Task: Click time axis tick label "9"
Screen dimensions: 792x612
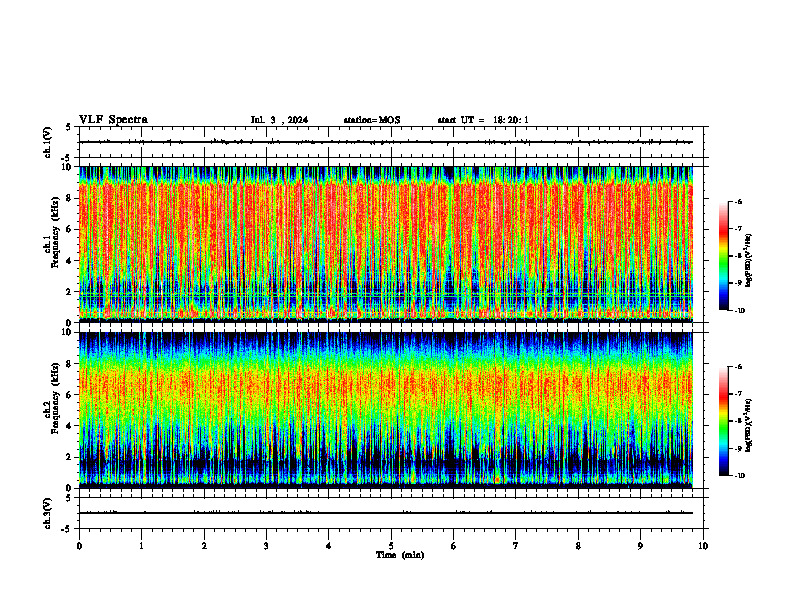Action: 640,546
